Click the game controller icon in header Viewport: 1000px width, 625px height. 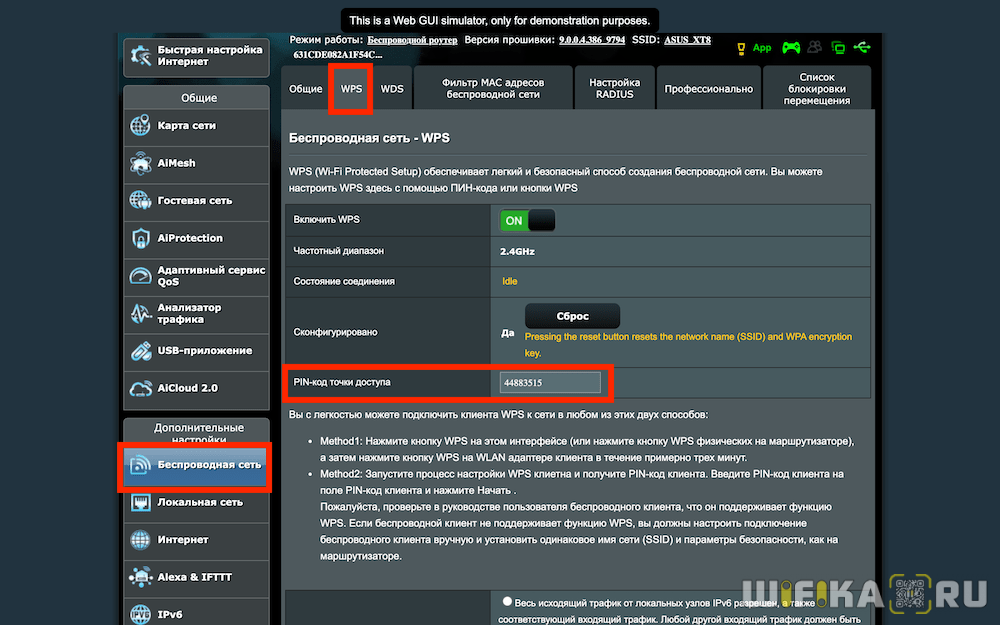(x=791, y=47)
